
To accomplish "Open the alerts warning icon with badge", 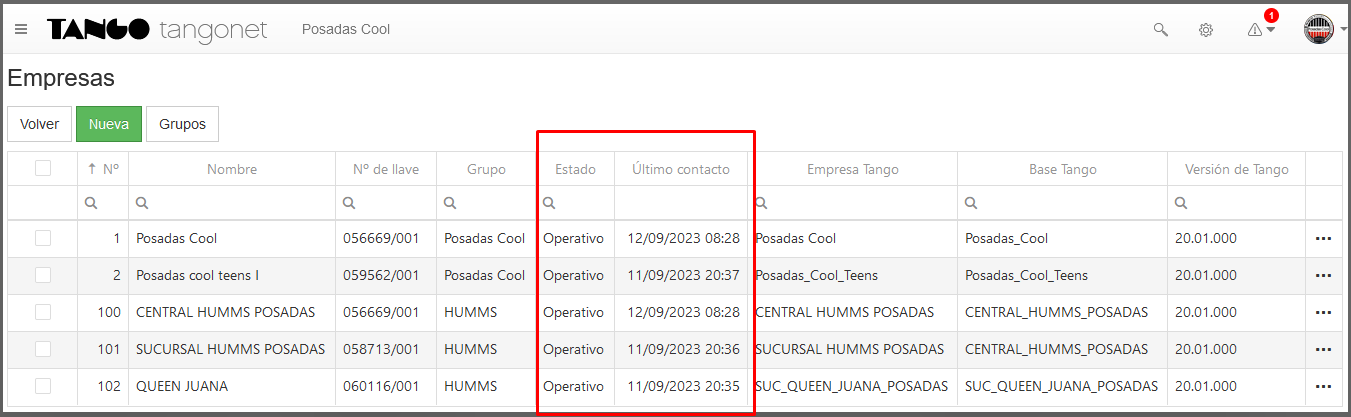I will pos(1255,30).
